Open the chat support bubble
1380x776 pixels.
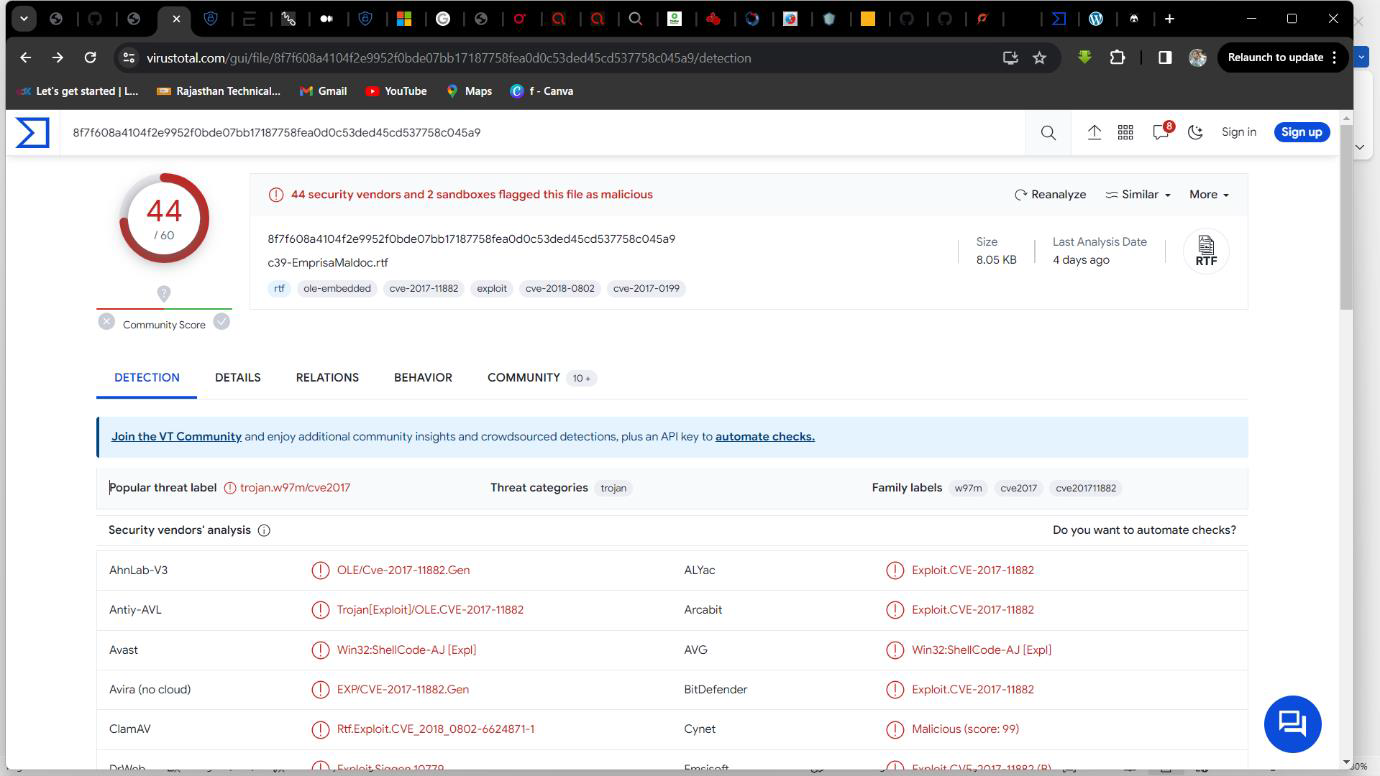[1292, 723]
